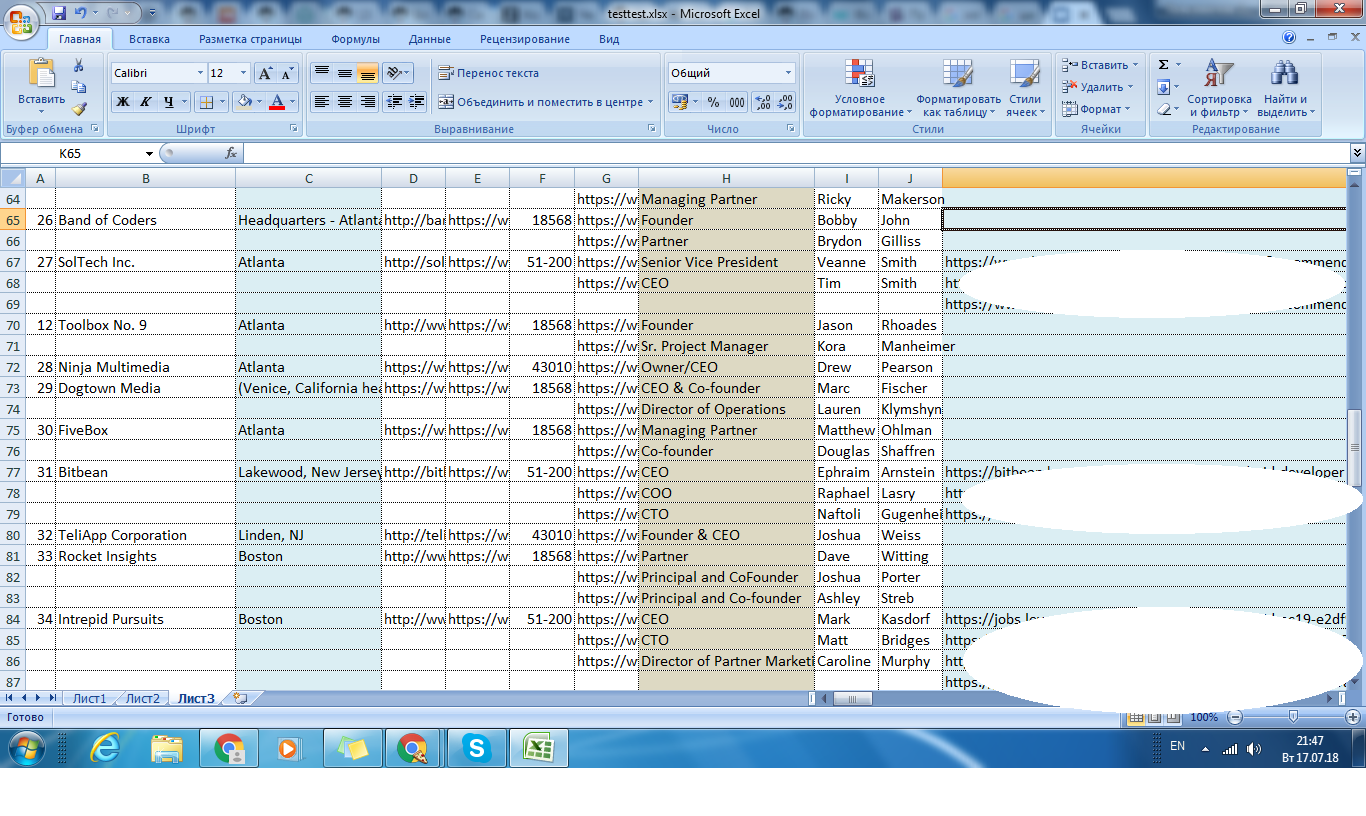Click the AutoSum sigma icon
Screen dimensions: 1366x816
1163,65
